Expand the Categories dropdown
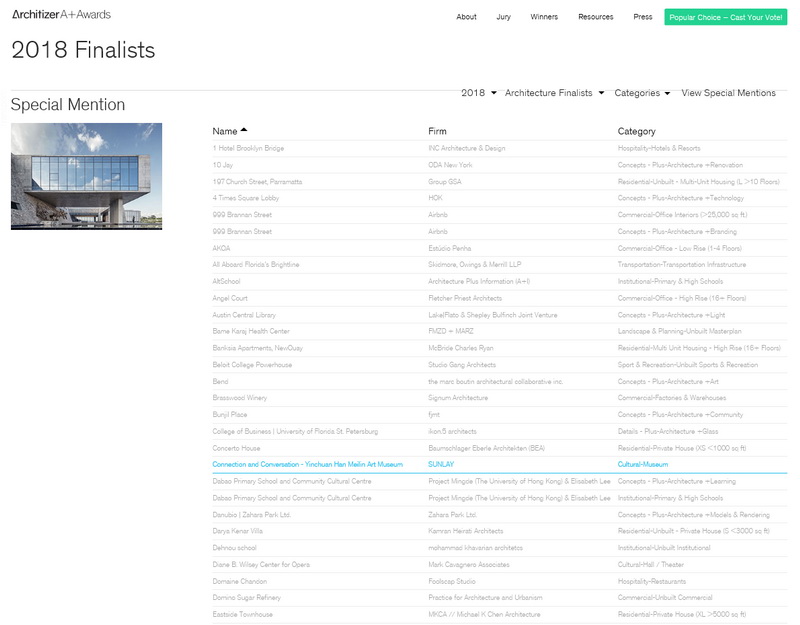The height and width of the screenshot is (625, 800). (x=642, y=93)
